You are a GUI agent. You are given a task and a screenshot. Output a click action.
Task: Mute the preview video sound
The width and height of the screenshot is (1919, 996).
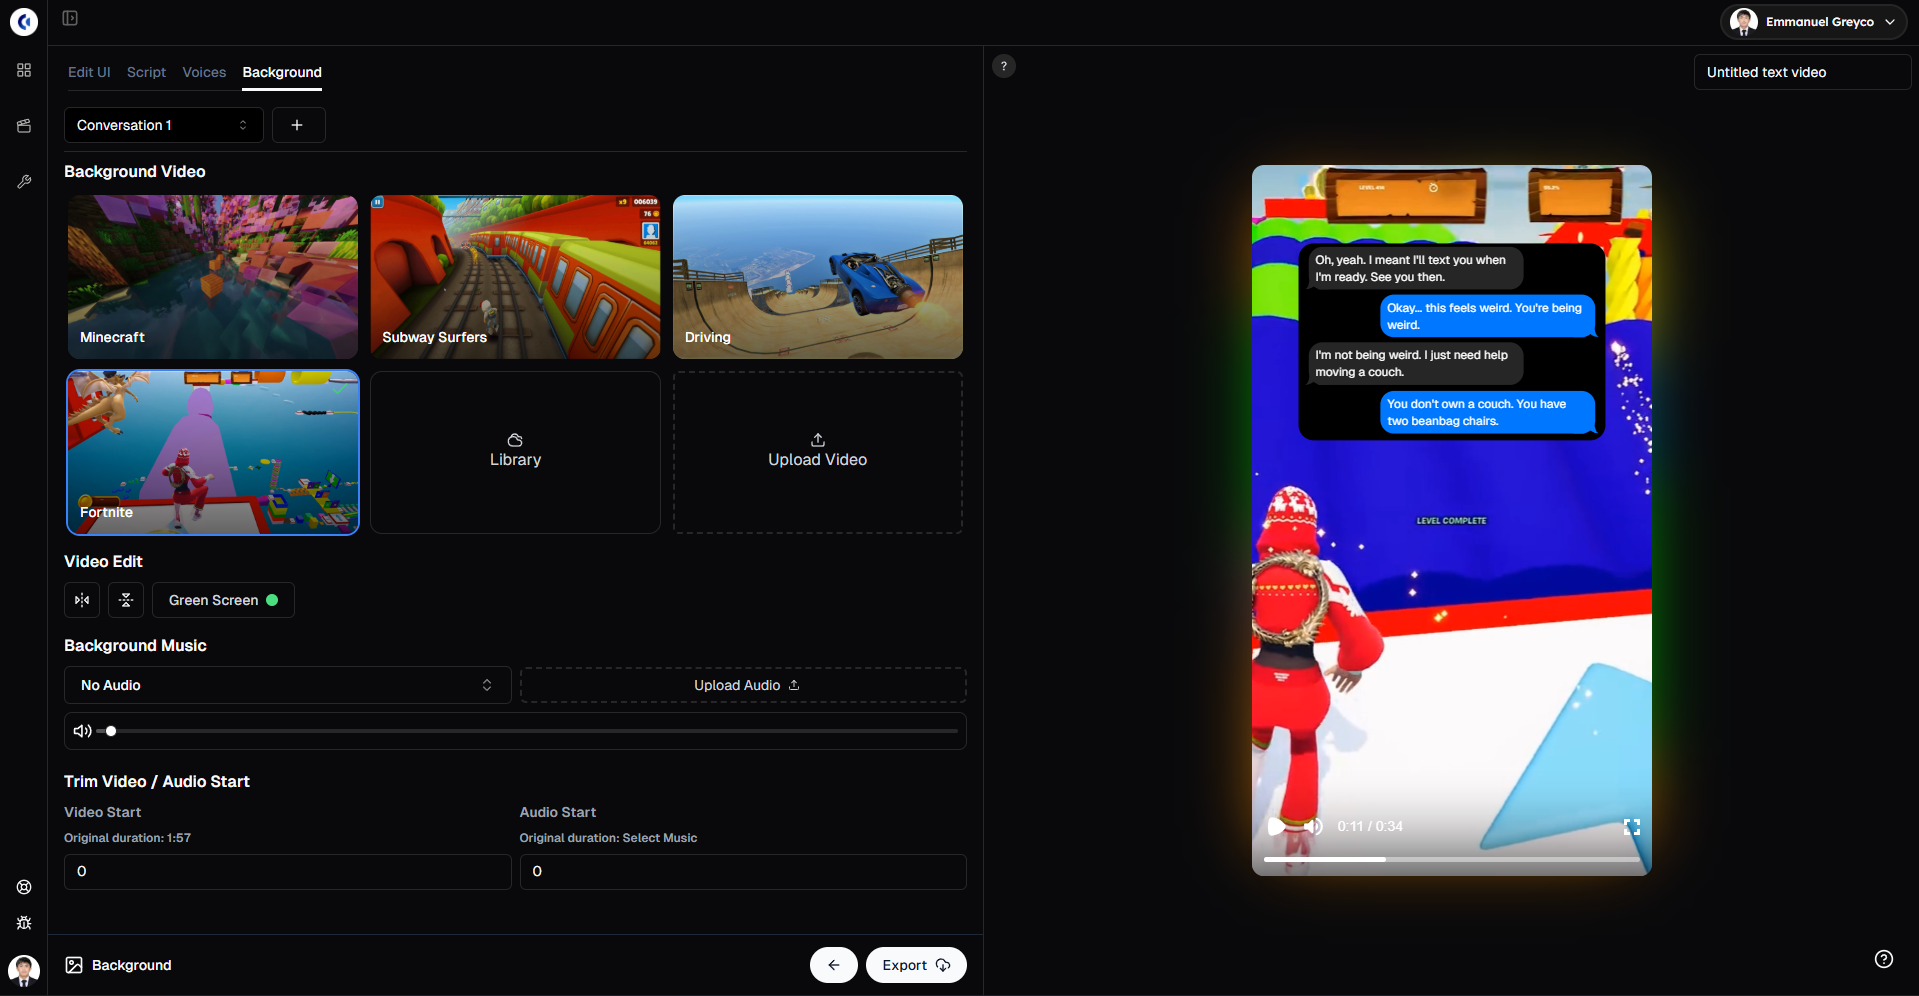coord(1313,826)
